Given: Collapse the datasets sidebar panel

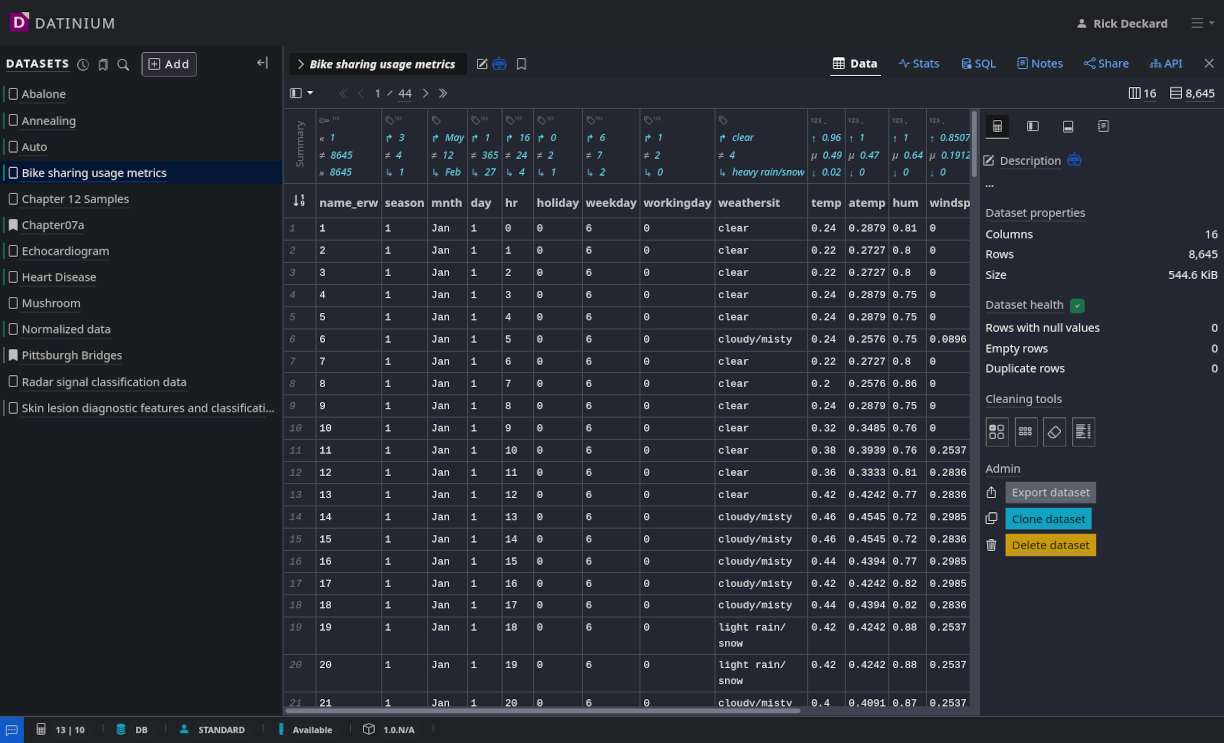Looking at the screenshot, I should point(262,63).
